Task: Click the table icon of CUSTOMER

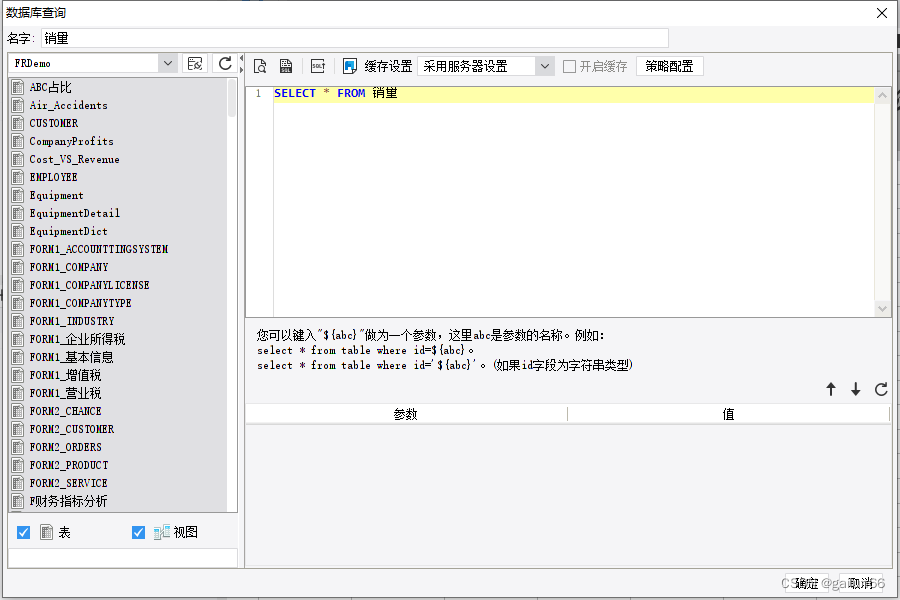Action: (18, 123)
